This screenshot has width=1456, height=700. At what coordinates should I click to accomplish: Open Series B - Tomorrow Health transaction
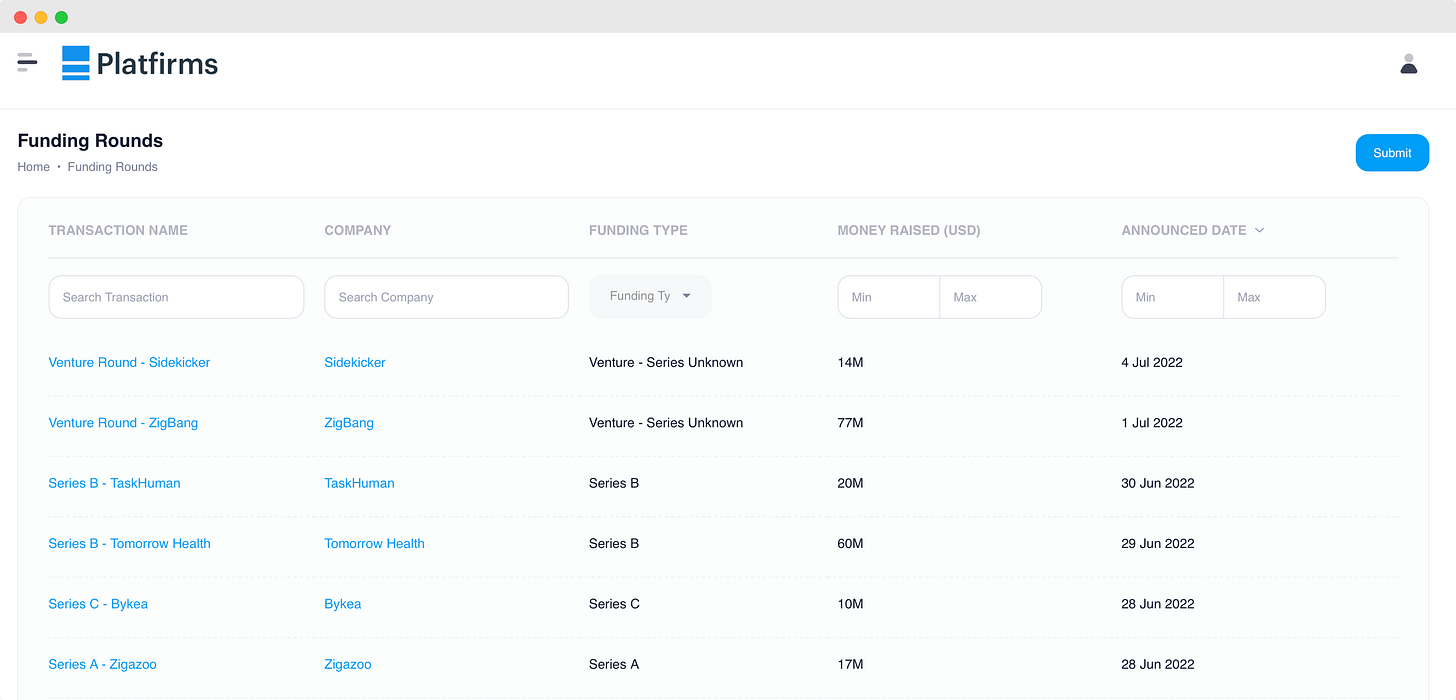tap(129, 543)
